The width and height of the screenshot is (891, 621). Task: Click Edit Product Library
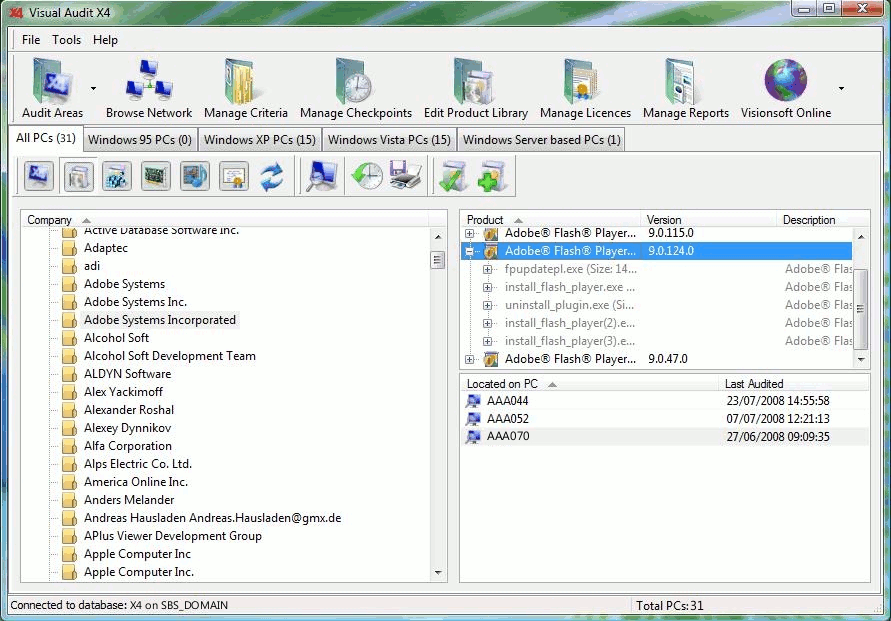point(476,89)
